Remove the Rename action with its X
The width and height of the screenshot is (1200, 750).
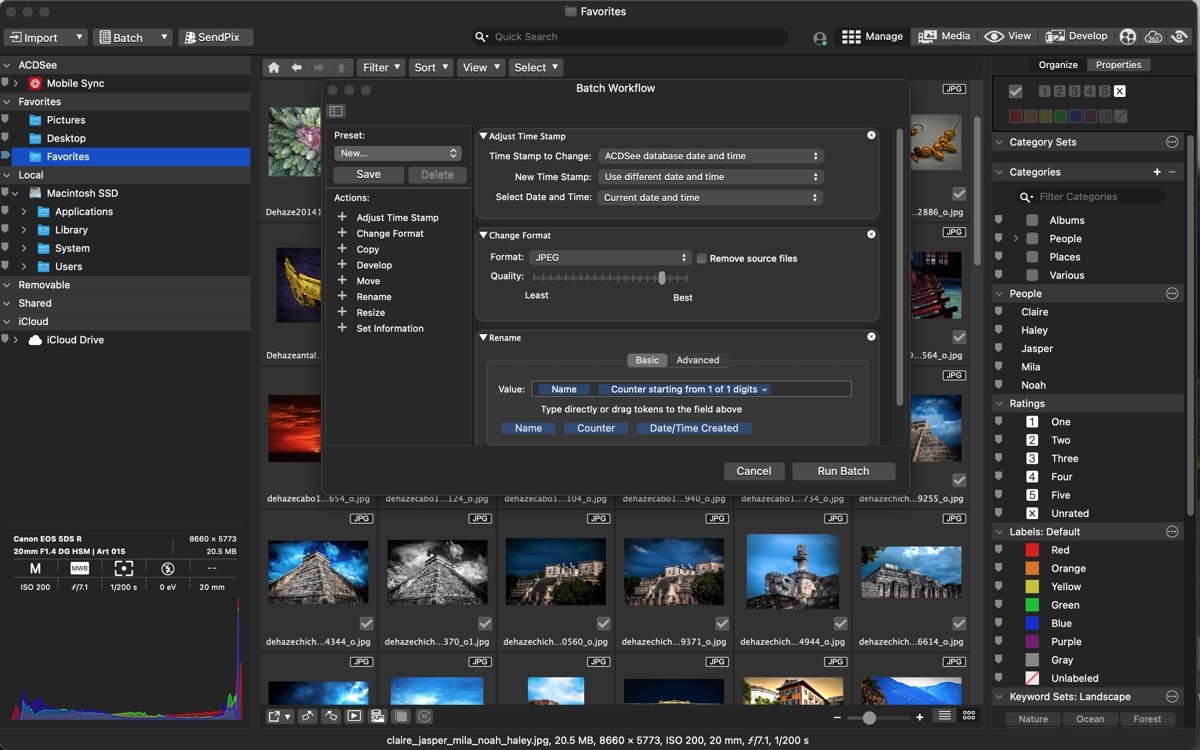click(871, 338)
